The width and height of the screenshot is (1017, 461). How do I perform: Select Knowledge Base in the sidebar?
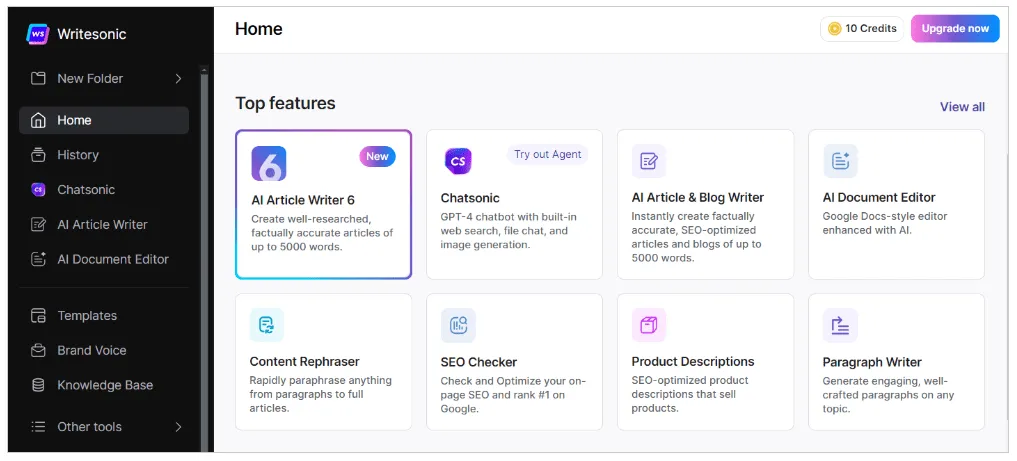(104, 385)
